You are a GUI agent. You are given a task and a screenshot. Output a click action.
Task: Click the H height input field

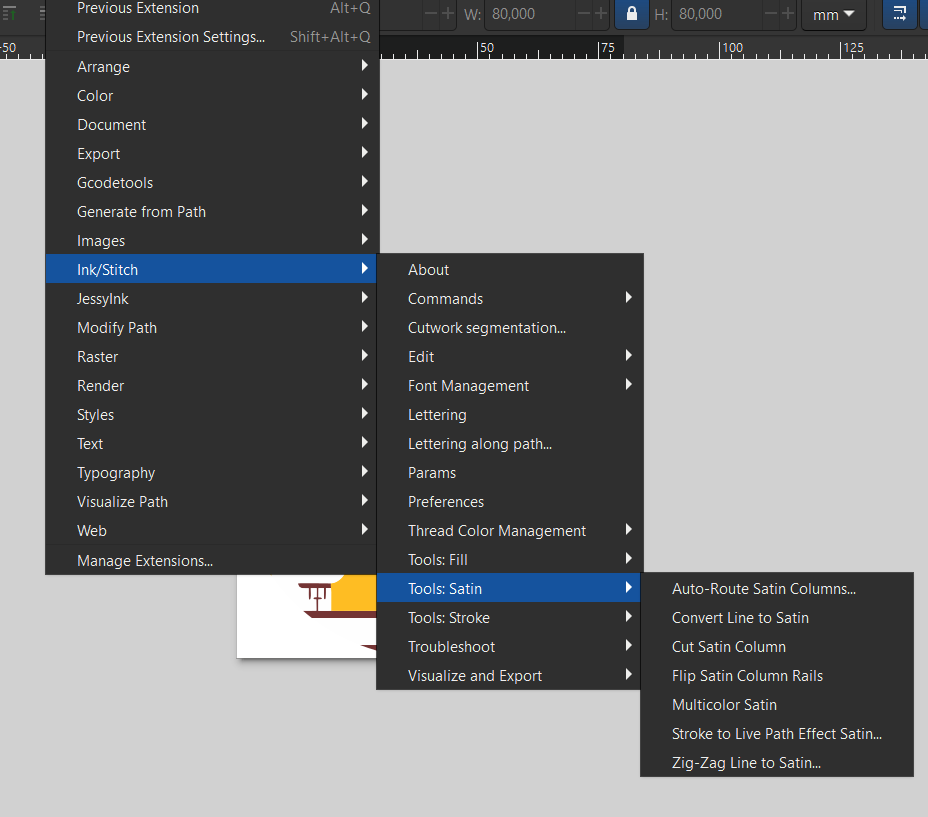pyautogui.click(x=717, y=14)
